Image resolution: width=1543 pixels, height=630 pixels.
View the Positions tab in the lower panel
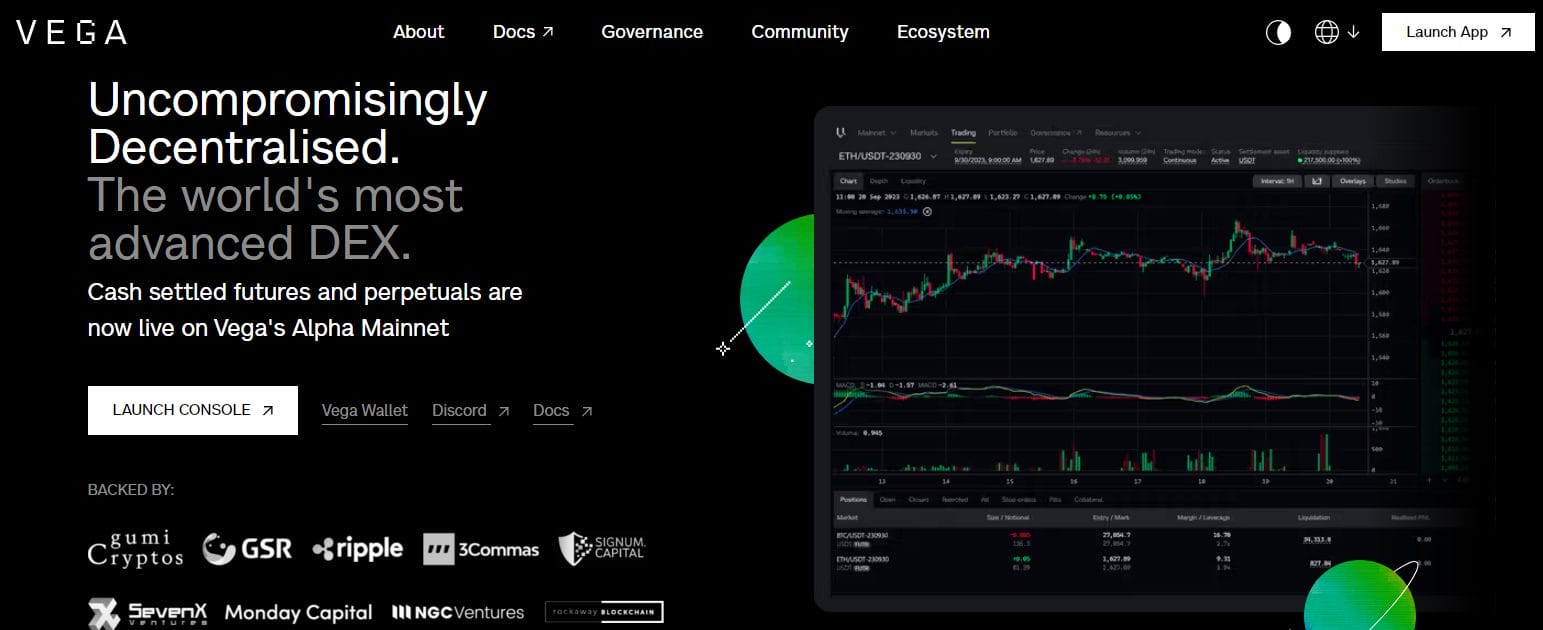pos(853,499)
